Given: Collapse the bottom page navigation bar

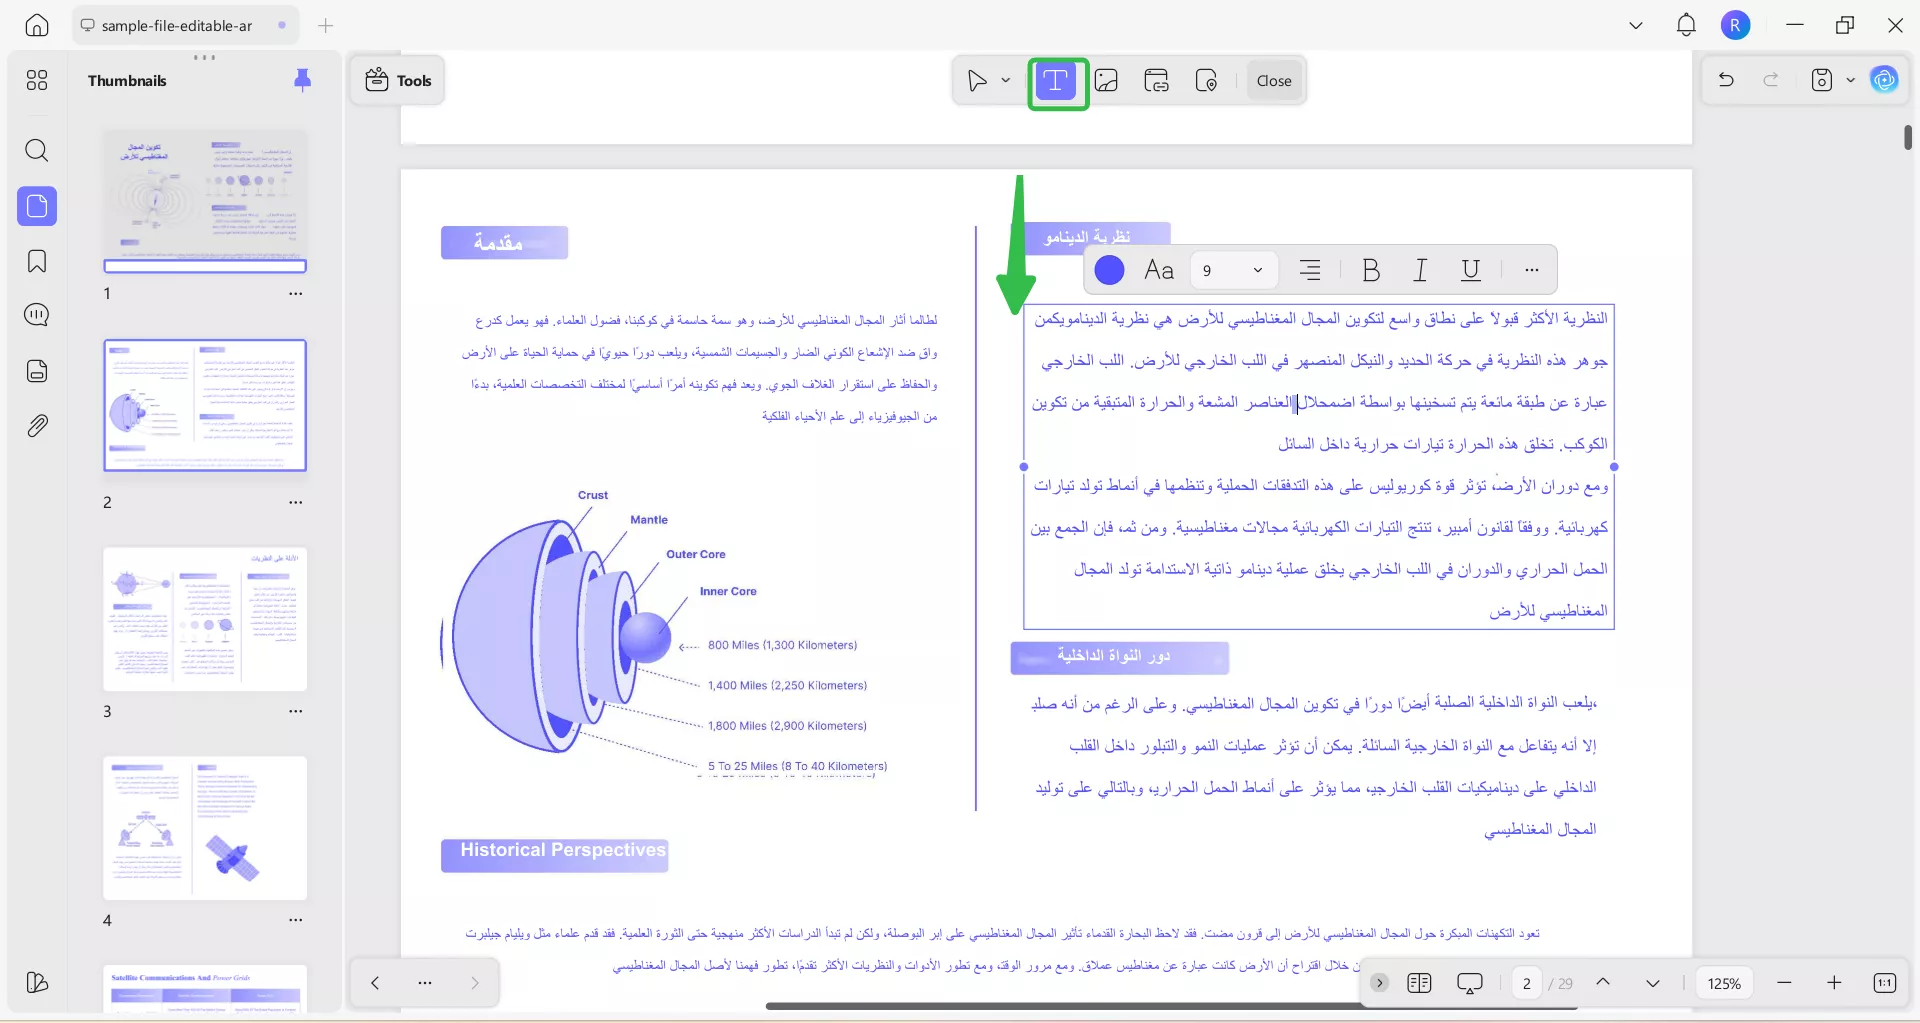Looking at the screenshot, I should (1379, 983).
